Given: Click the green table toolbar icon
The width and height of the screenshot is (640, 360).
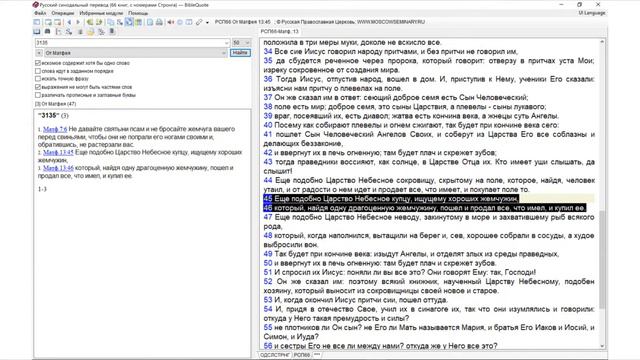Looking at the screenshot, I should [x=138, y=22].
